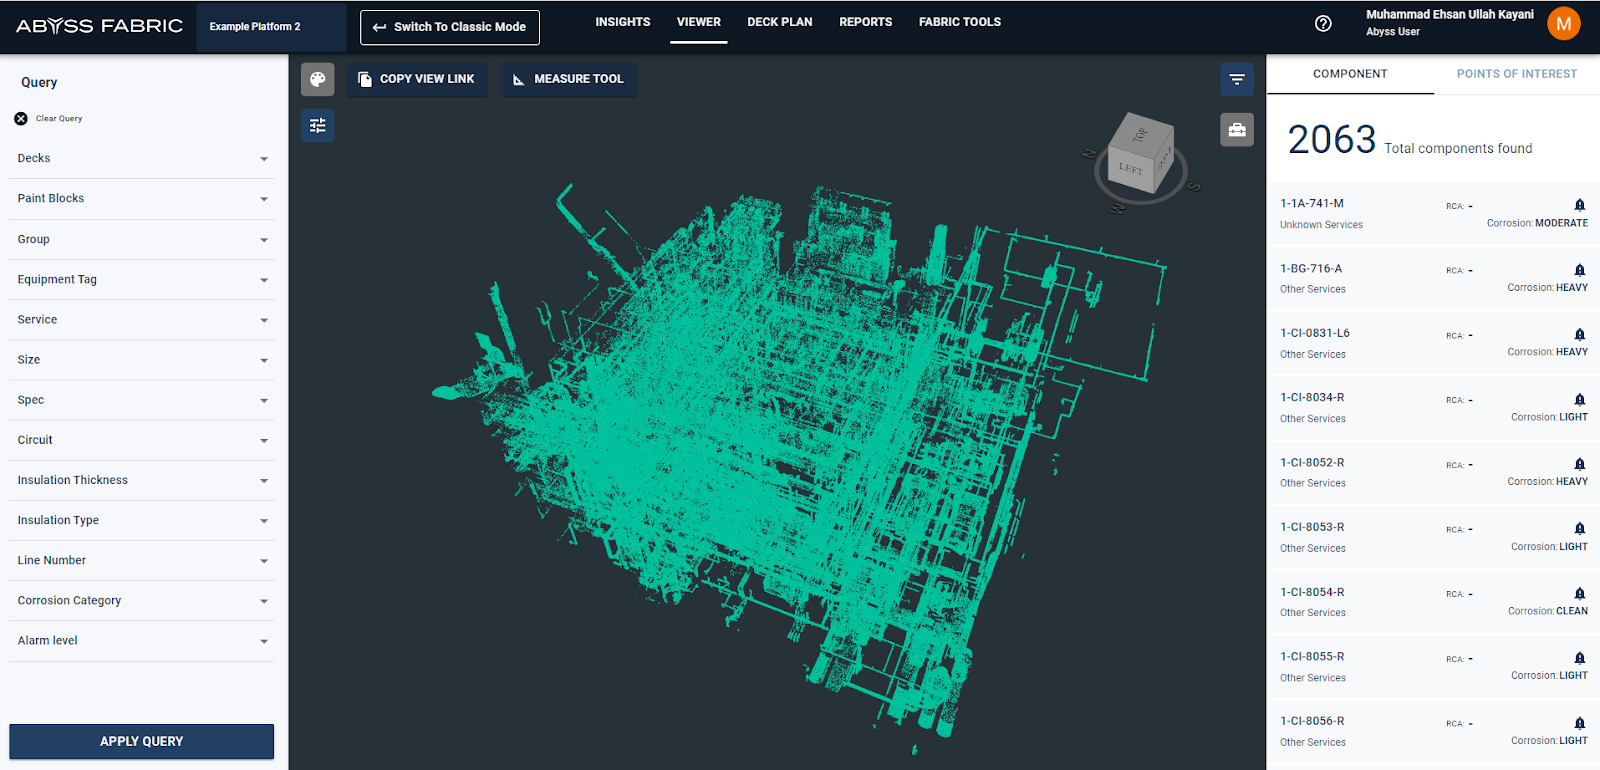Click the help question mark icon
Screen dimensions: 1600x770
click(1322, 23)
